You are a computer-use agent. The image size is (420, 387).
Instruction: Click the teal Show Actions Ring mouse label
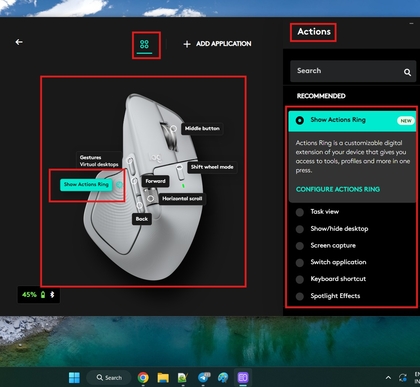pyautogui.click(x=86, y=184)
